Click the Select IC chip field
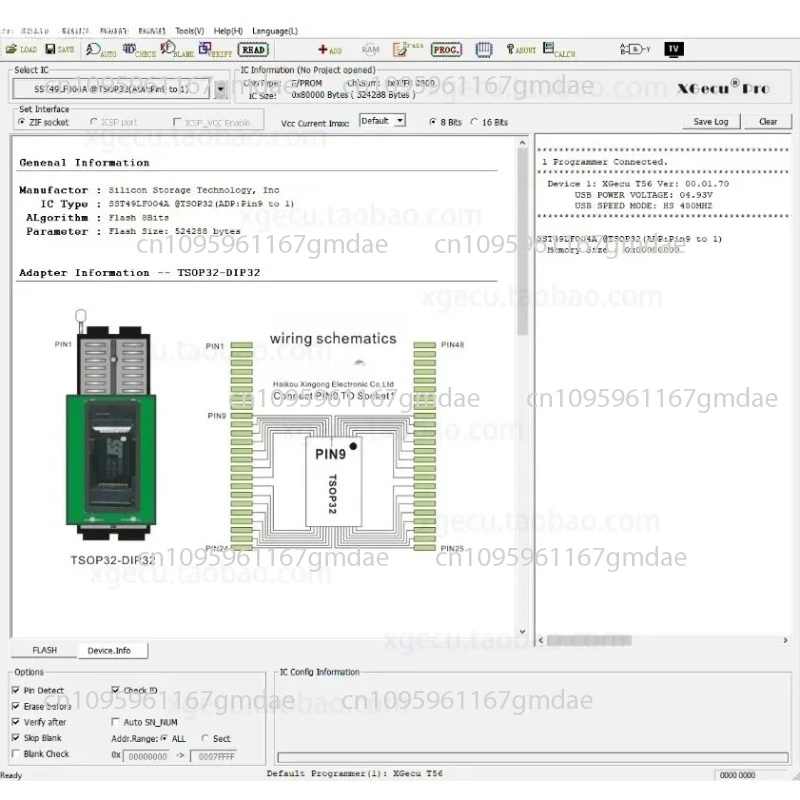 click(111, 89)
